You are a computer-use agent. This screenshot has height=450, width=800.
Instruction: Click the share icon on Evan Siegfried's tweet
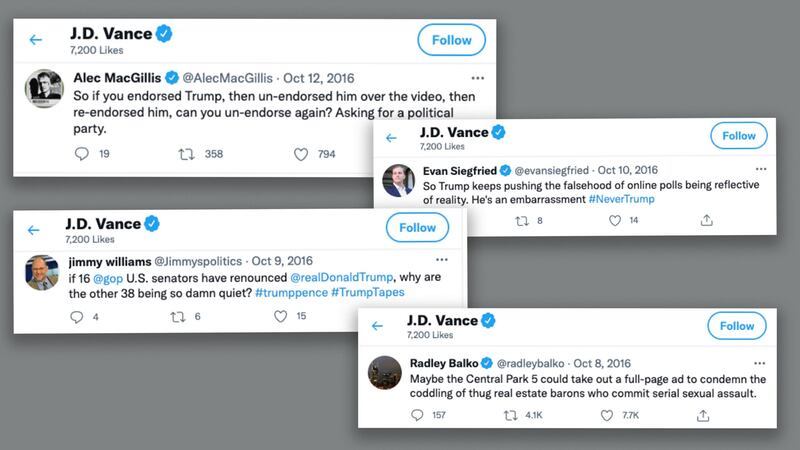pyautogui.click(x=706, y=220)
